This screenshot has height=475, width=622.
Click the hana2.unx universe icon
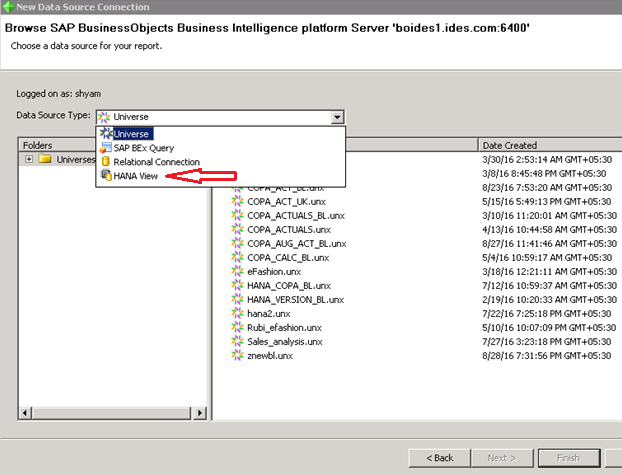238,313
